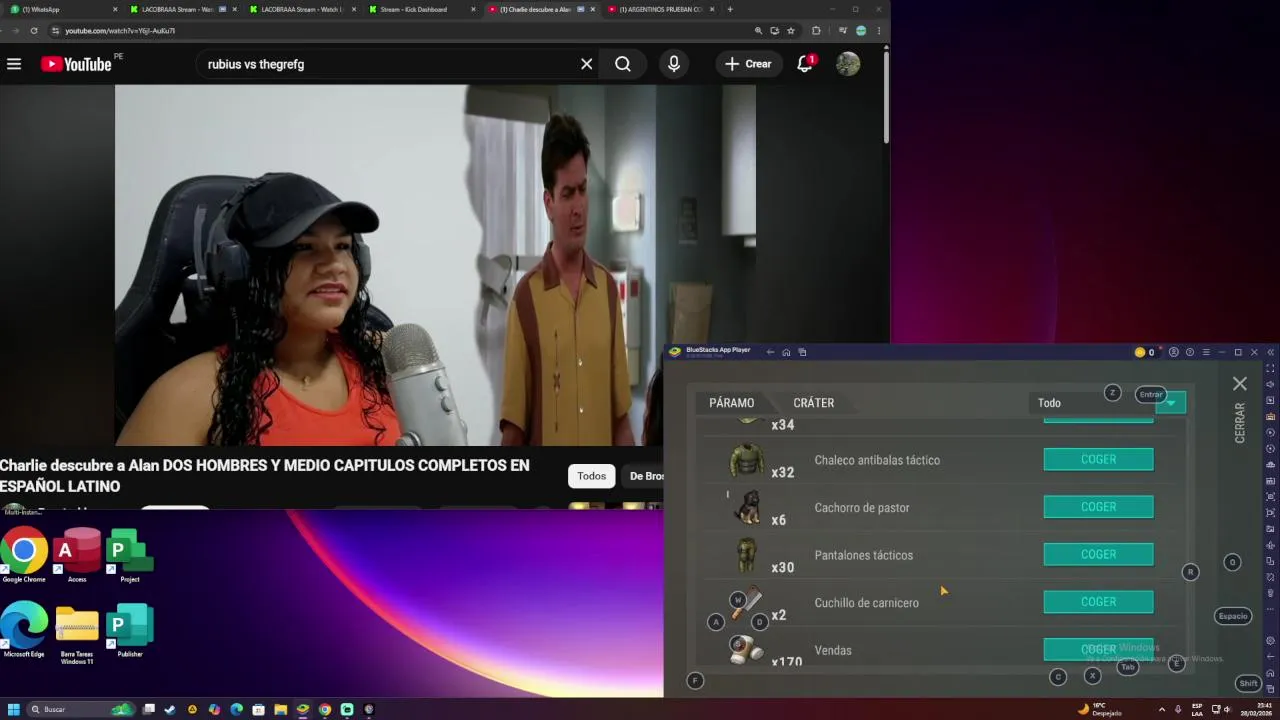Open File Explorer from taskbar
The image size is (1280, 720).
[x=281, y=710]
